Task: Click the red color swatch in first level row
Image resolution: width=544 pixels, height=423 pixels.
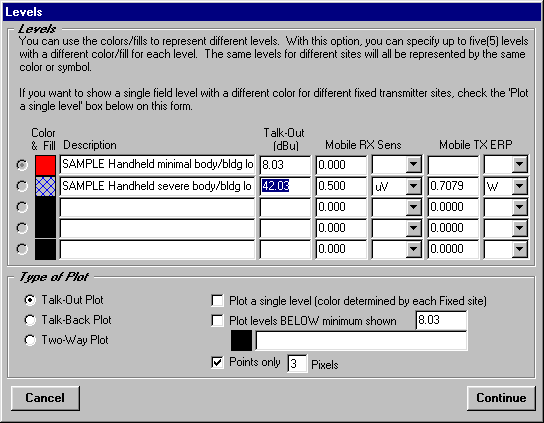Action: 45,165
